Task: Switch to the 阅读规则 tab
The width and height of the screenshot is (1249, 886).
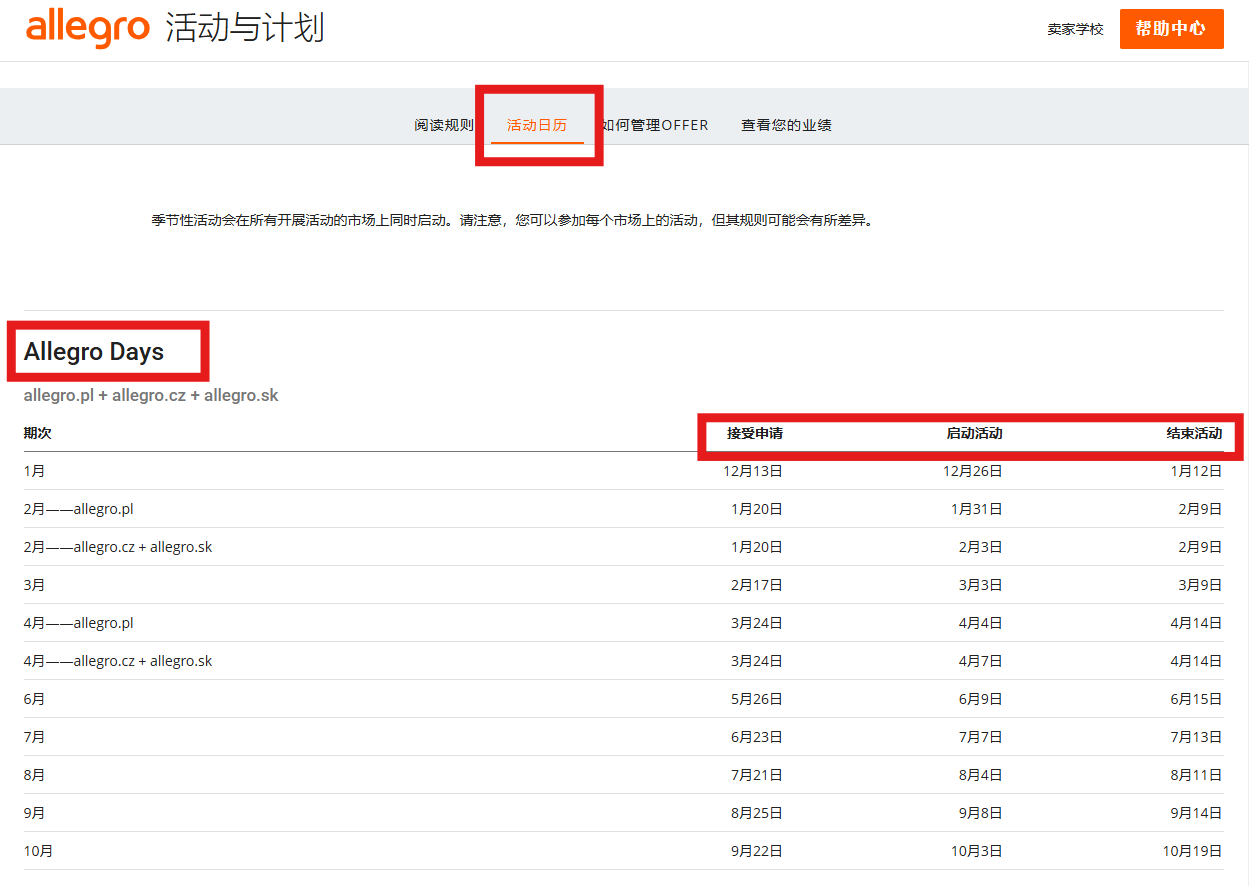Action: pyautogui.click(x=443, y=125)
